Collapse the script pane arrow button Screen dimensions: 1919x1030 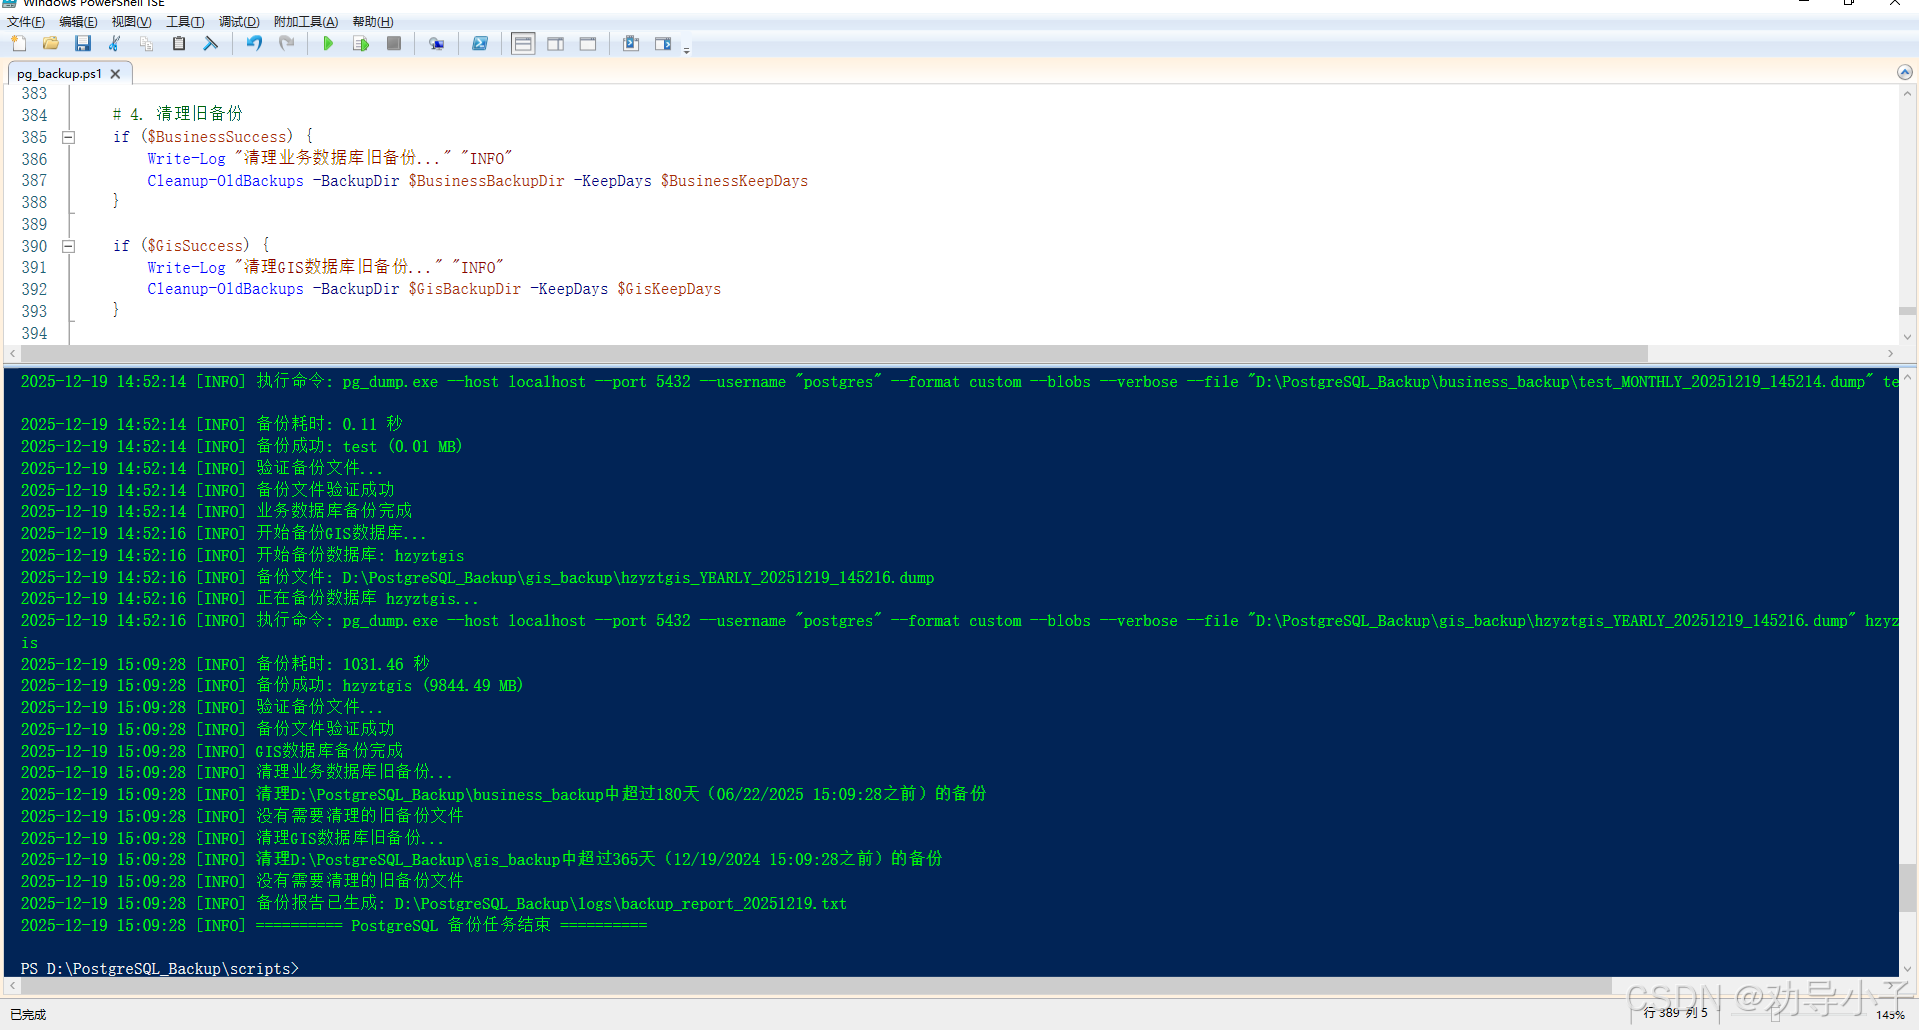coord(1904,72)
